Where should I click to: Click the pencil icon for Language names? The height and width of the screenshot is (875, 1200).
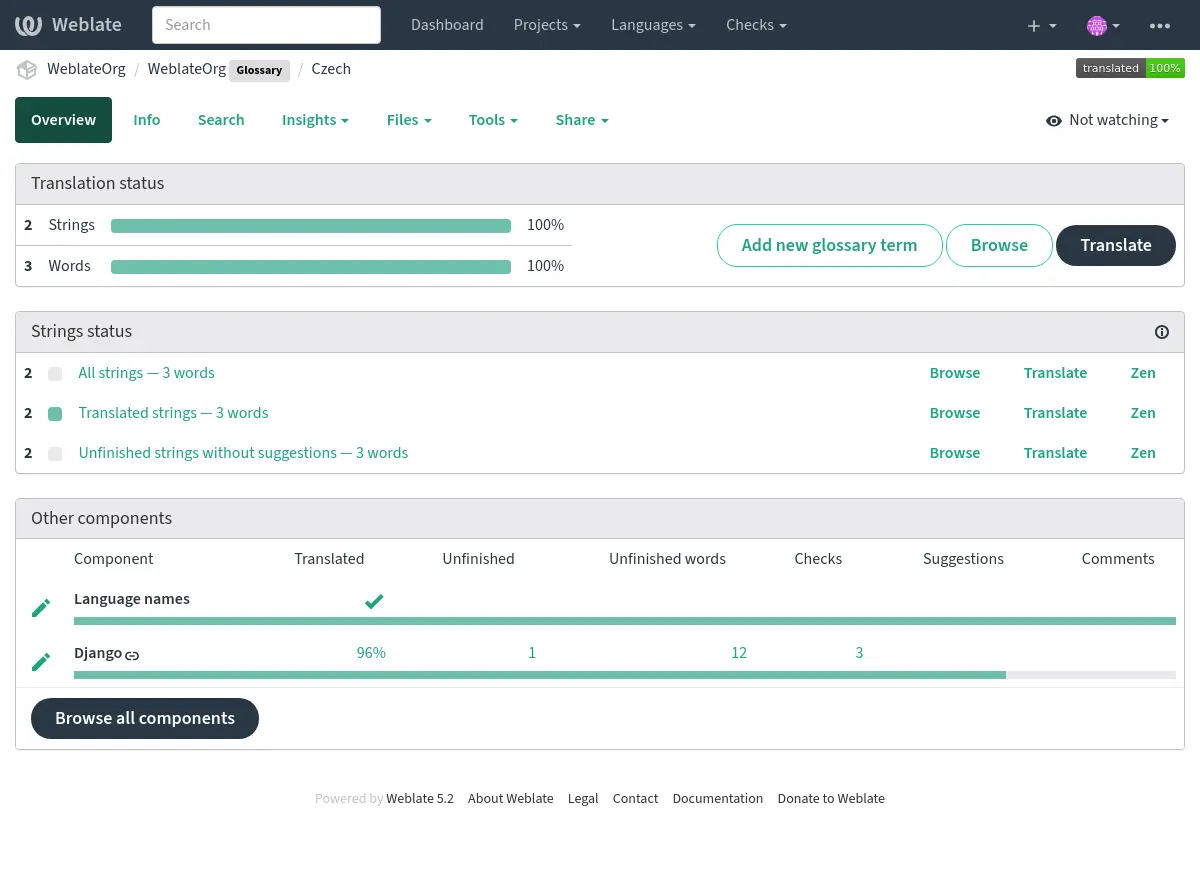pyautogui.click(x=41, y=608)
